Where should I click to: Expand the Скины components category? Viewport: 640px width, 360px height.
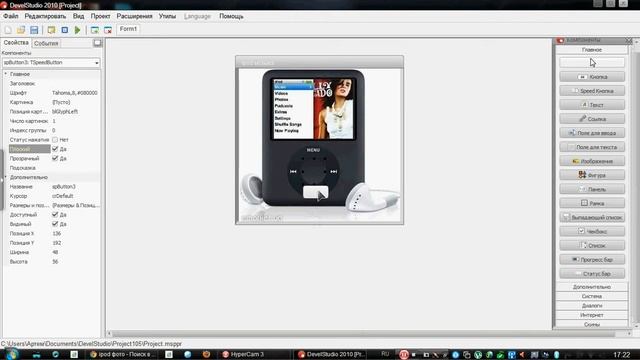[591, 324]
